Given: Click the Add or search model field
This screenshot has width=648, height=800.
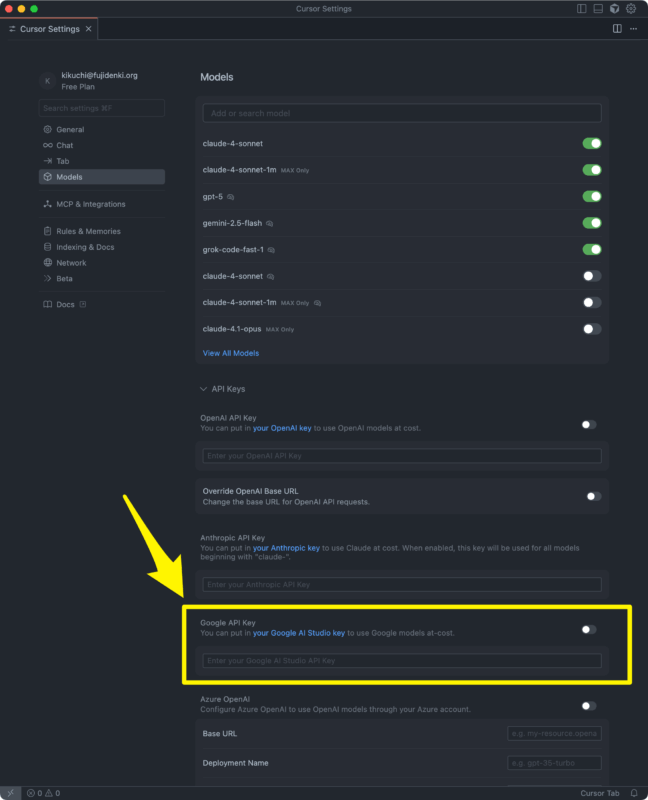Looking at the screenshot, I should tap(402, 113).
